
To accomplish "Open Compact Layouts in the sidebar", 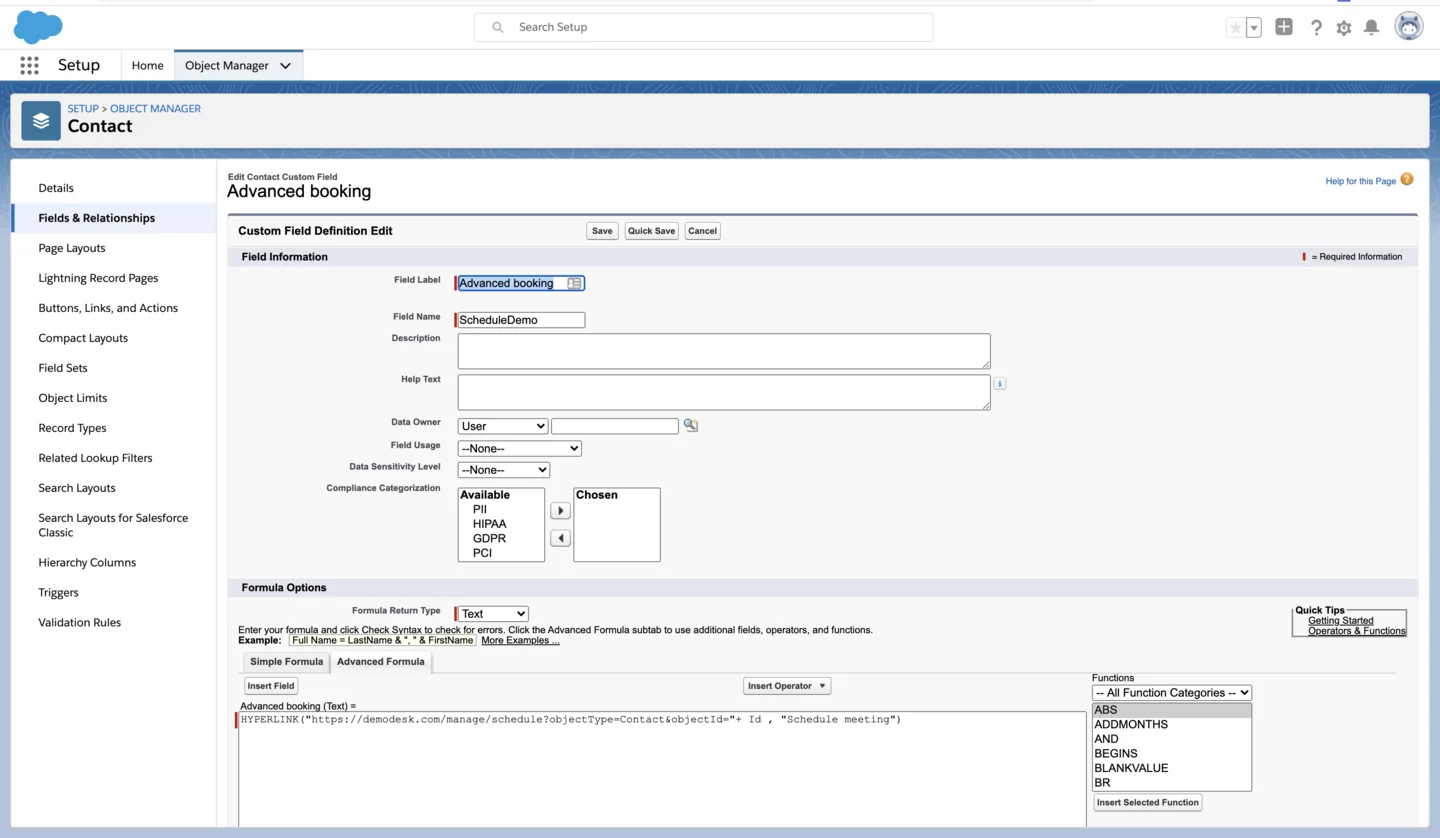I will click(83, 338).
